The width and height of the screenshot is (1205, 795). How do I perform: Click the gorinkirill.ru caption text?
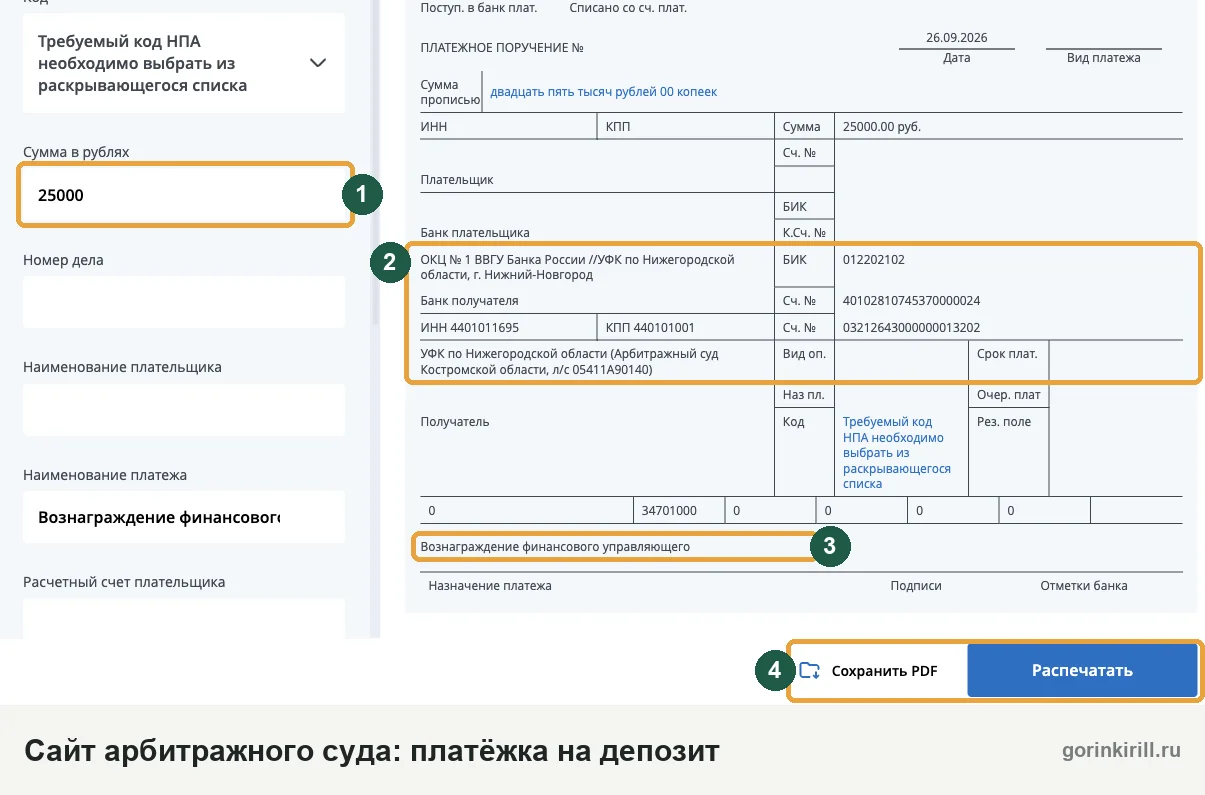point(1121,750)
